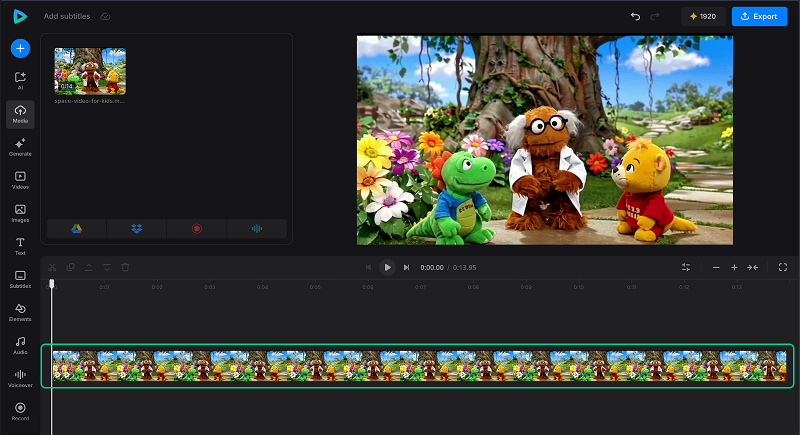Open the Videos stock library
This screenshot has height=435, width=800.
[20, 180]
